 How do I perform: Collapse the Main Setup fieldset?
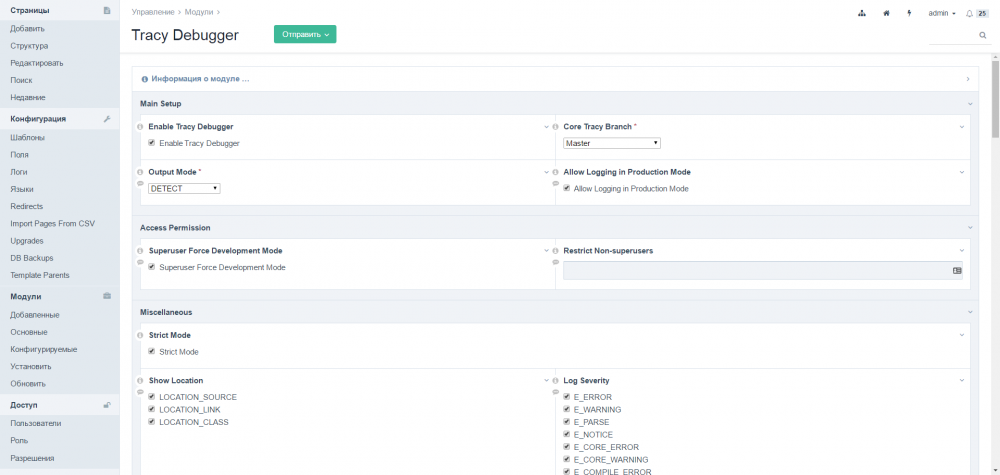click(x=970, y=103)
